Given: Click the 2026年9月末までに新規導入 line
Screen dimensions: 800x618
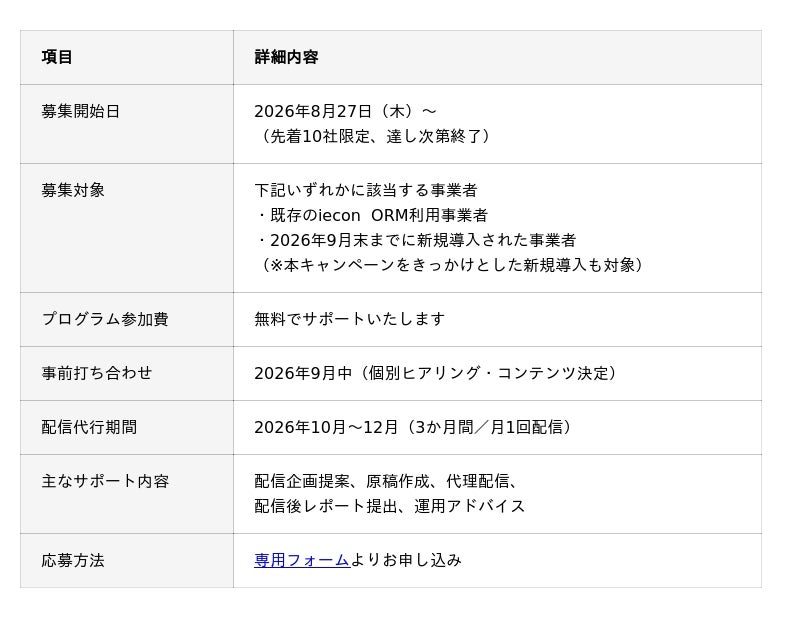Looking at the screenshot, I should [415, 240].
